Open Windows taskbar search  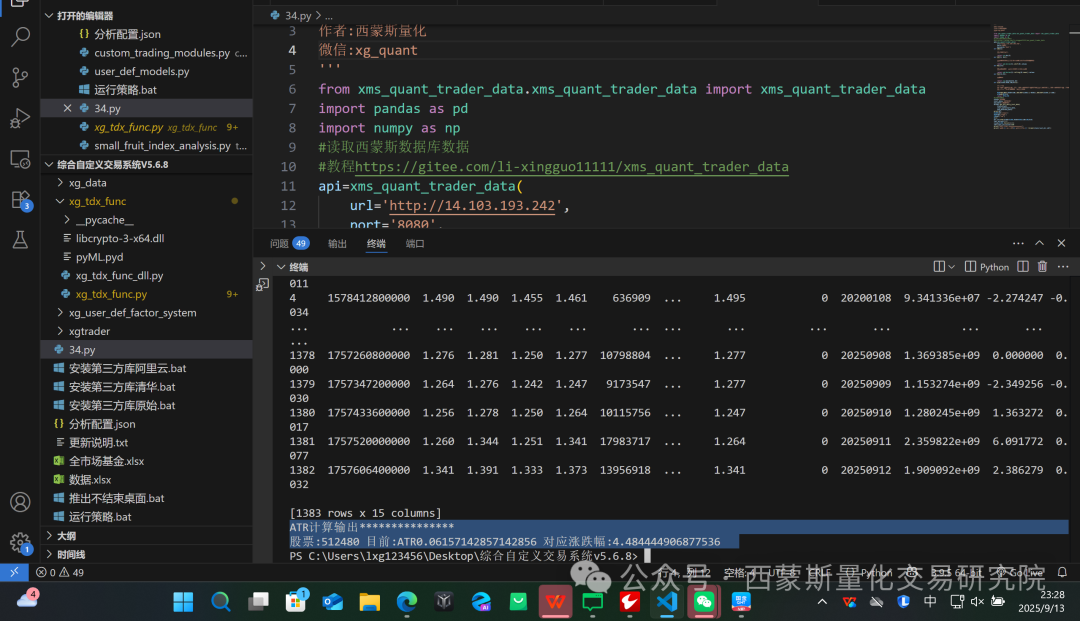[x=220, y=602]
